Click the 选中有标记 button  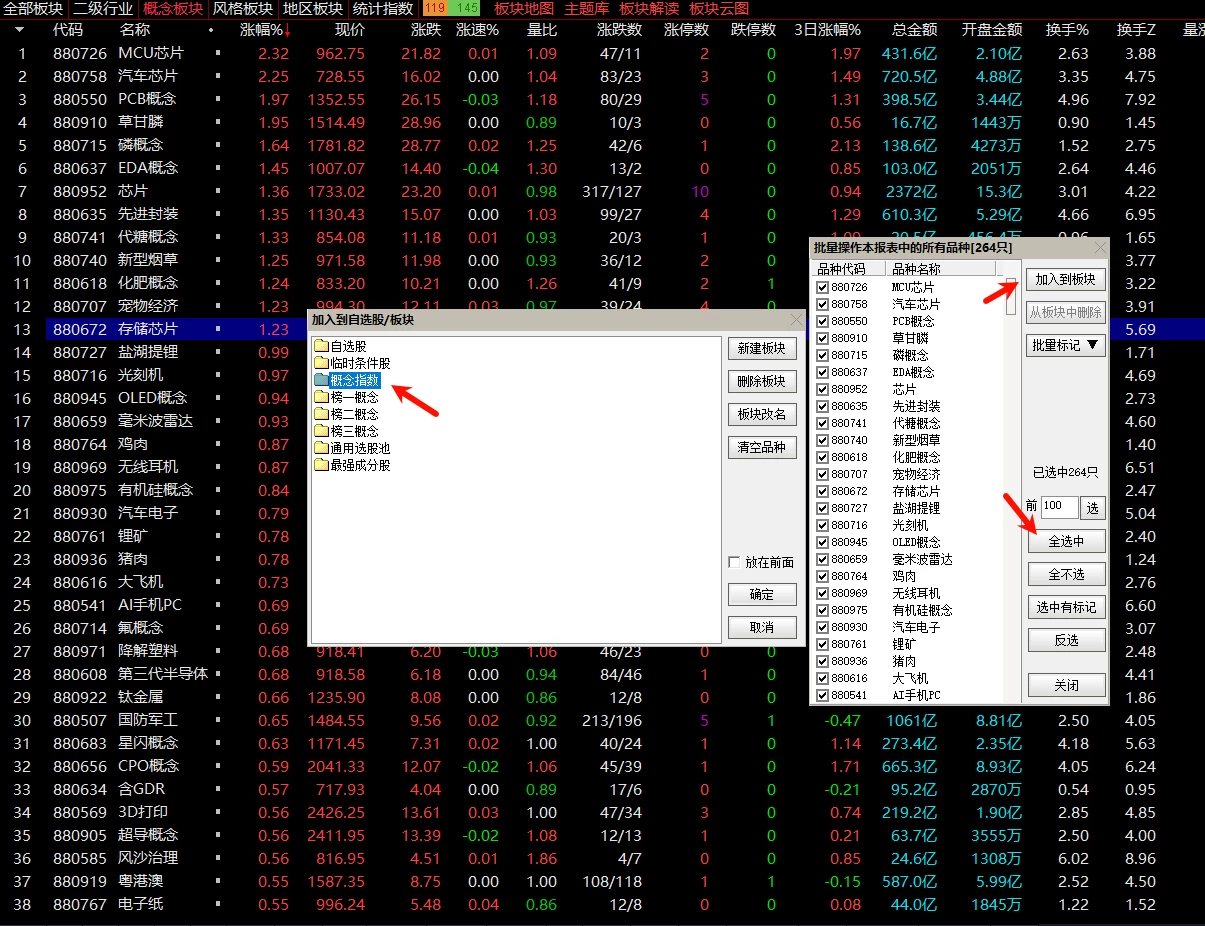(x=1066, y=607)
